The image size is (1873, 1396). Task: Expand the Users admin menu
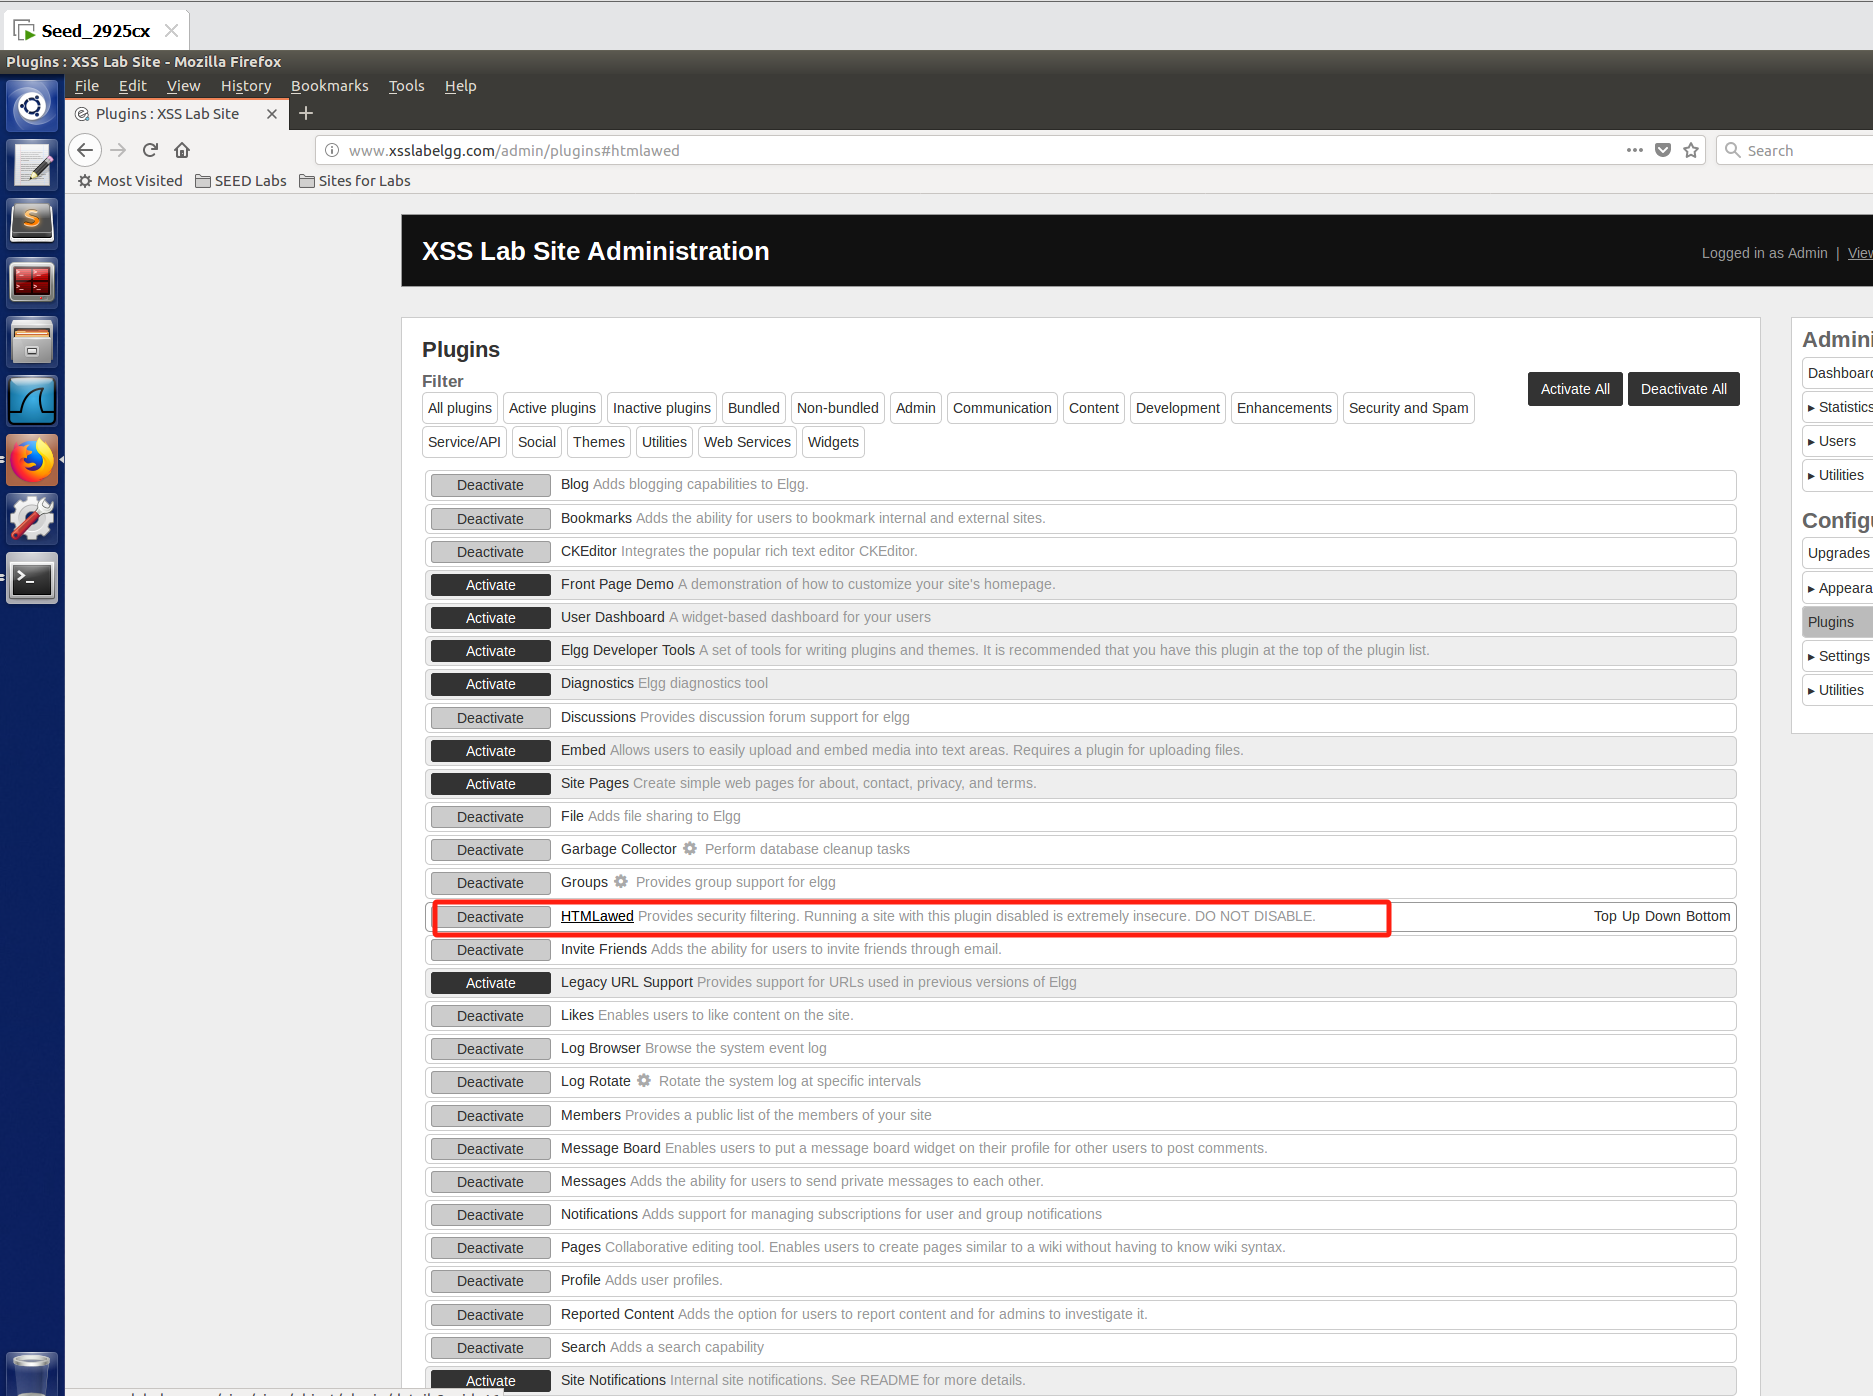tap(1838, 441)
